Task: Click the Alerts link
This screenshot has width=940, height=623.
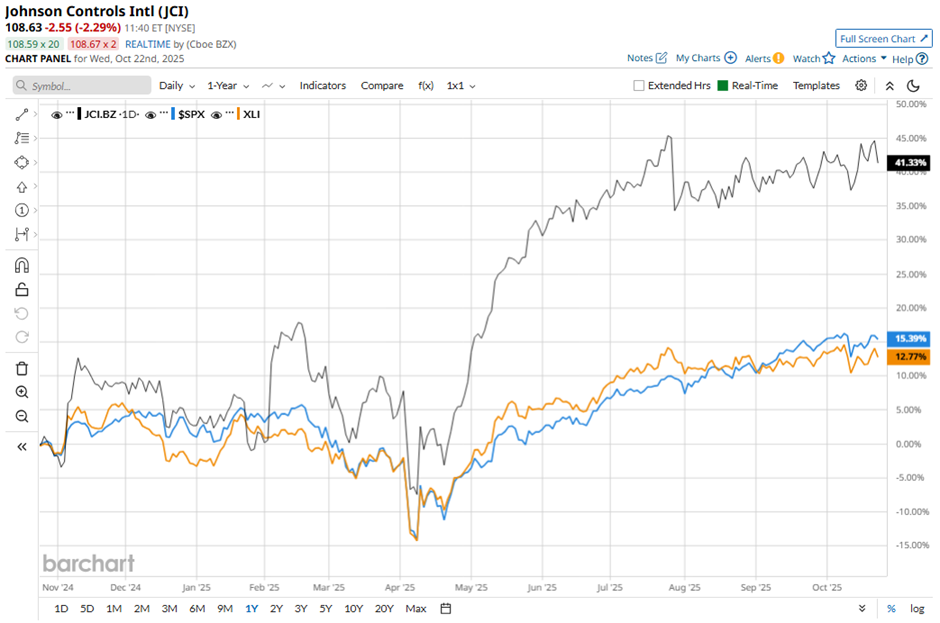Action: (x=758, y=58)
